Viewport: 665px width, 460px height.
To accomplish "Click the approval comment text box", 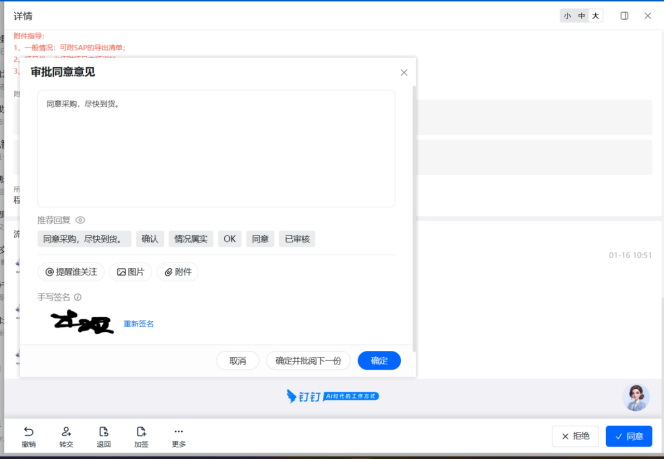I will coord(216,148).
